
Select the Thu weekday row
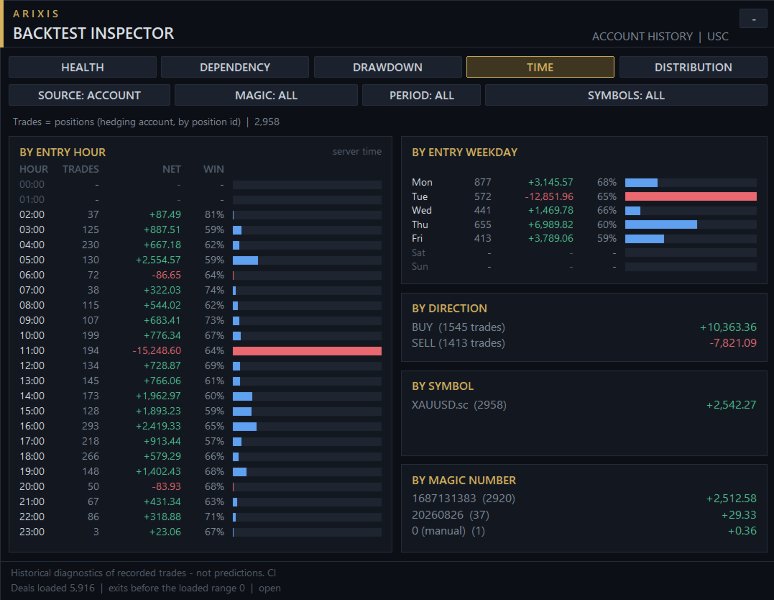click(x=584, y=225)
